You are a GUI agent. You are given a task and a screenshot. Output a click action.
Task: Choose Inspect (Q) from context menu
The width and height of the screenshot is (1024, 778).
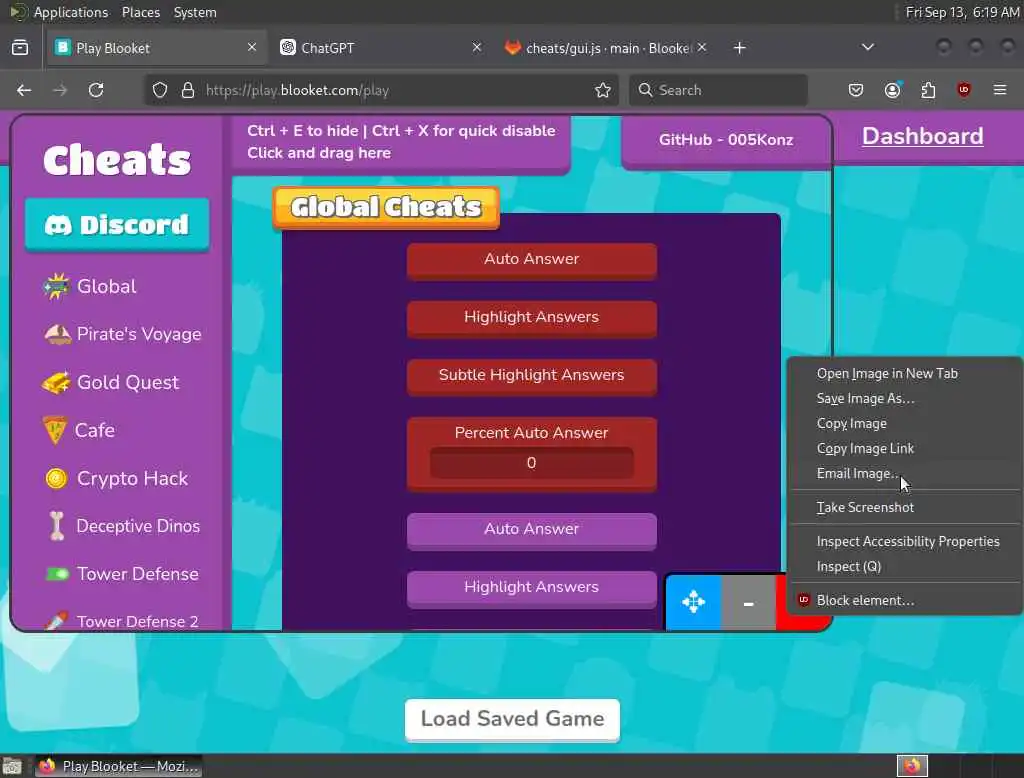(x=904, y=566)
